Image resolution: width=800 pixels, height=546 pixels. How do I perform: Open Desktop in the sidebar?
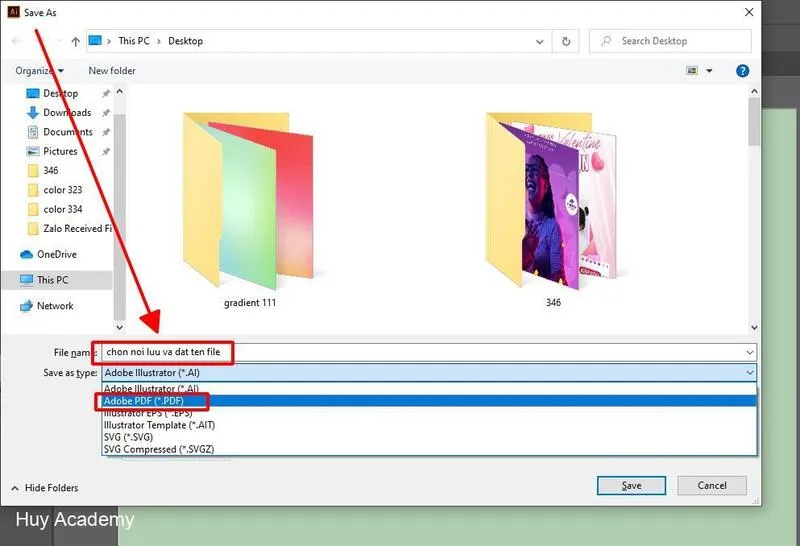pos(60,93)
